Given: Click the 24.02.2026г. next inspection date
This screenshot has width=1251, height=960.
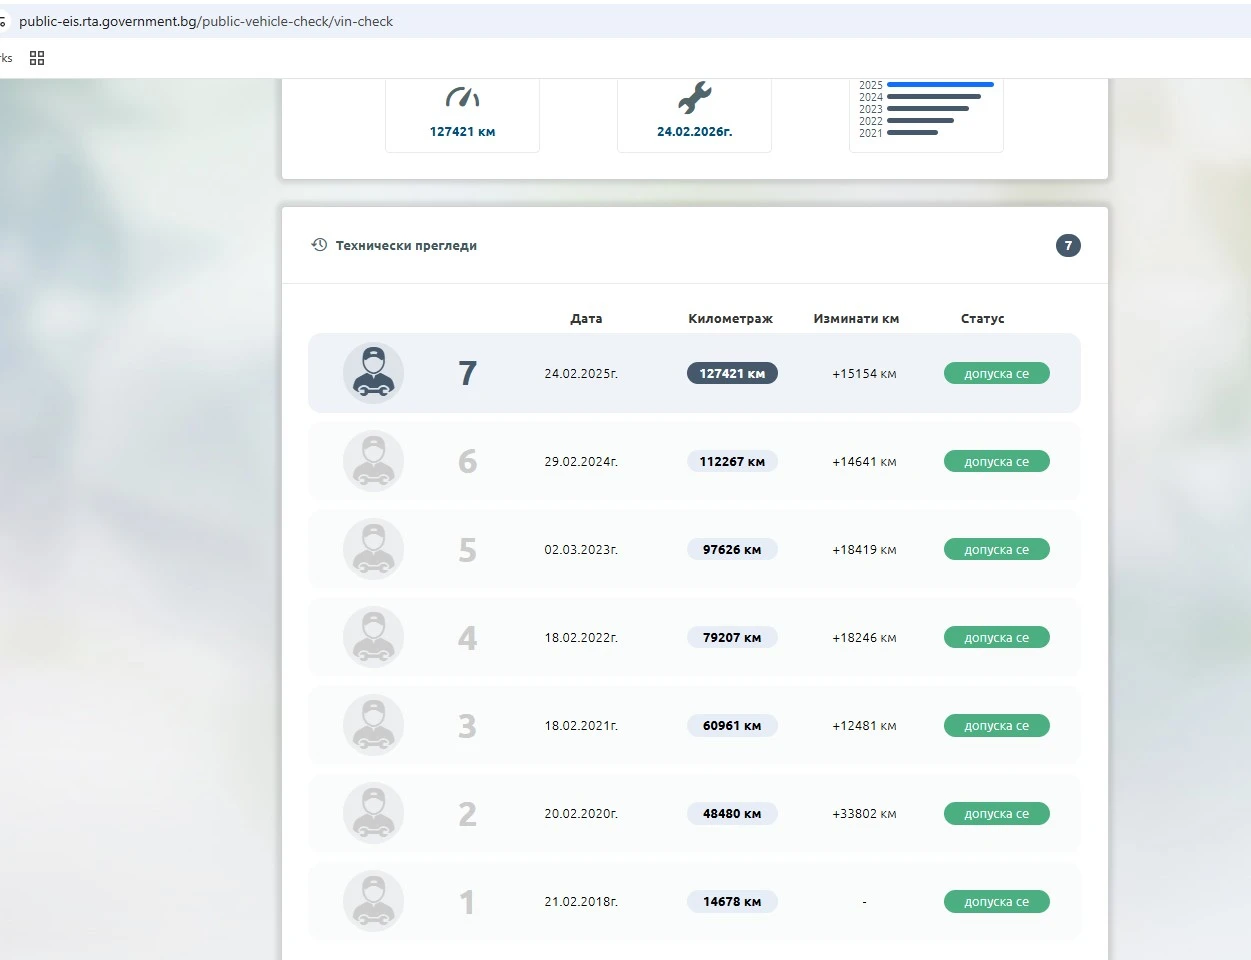Looking at the screenshot, I should point(694,131).
